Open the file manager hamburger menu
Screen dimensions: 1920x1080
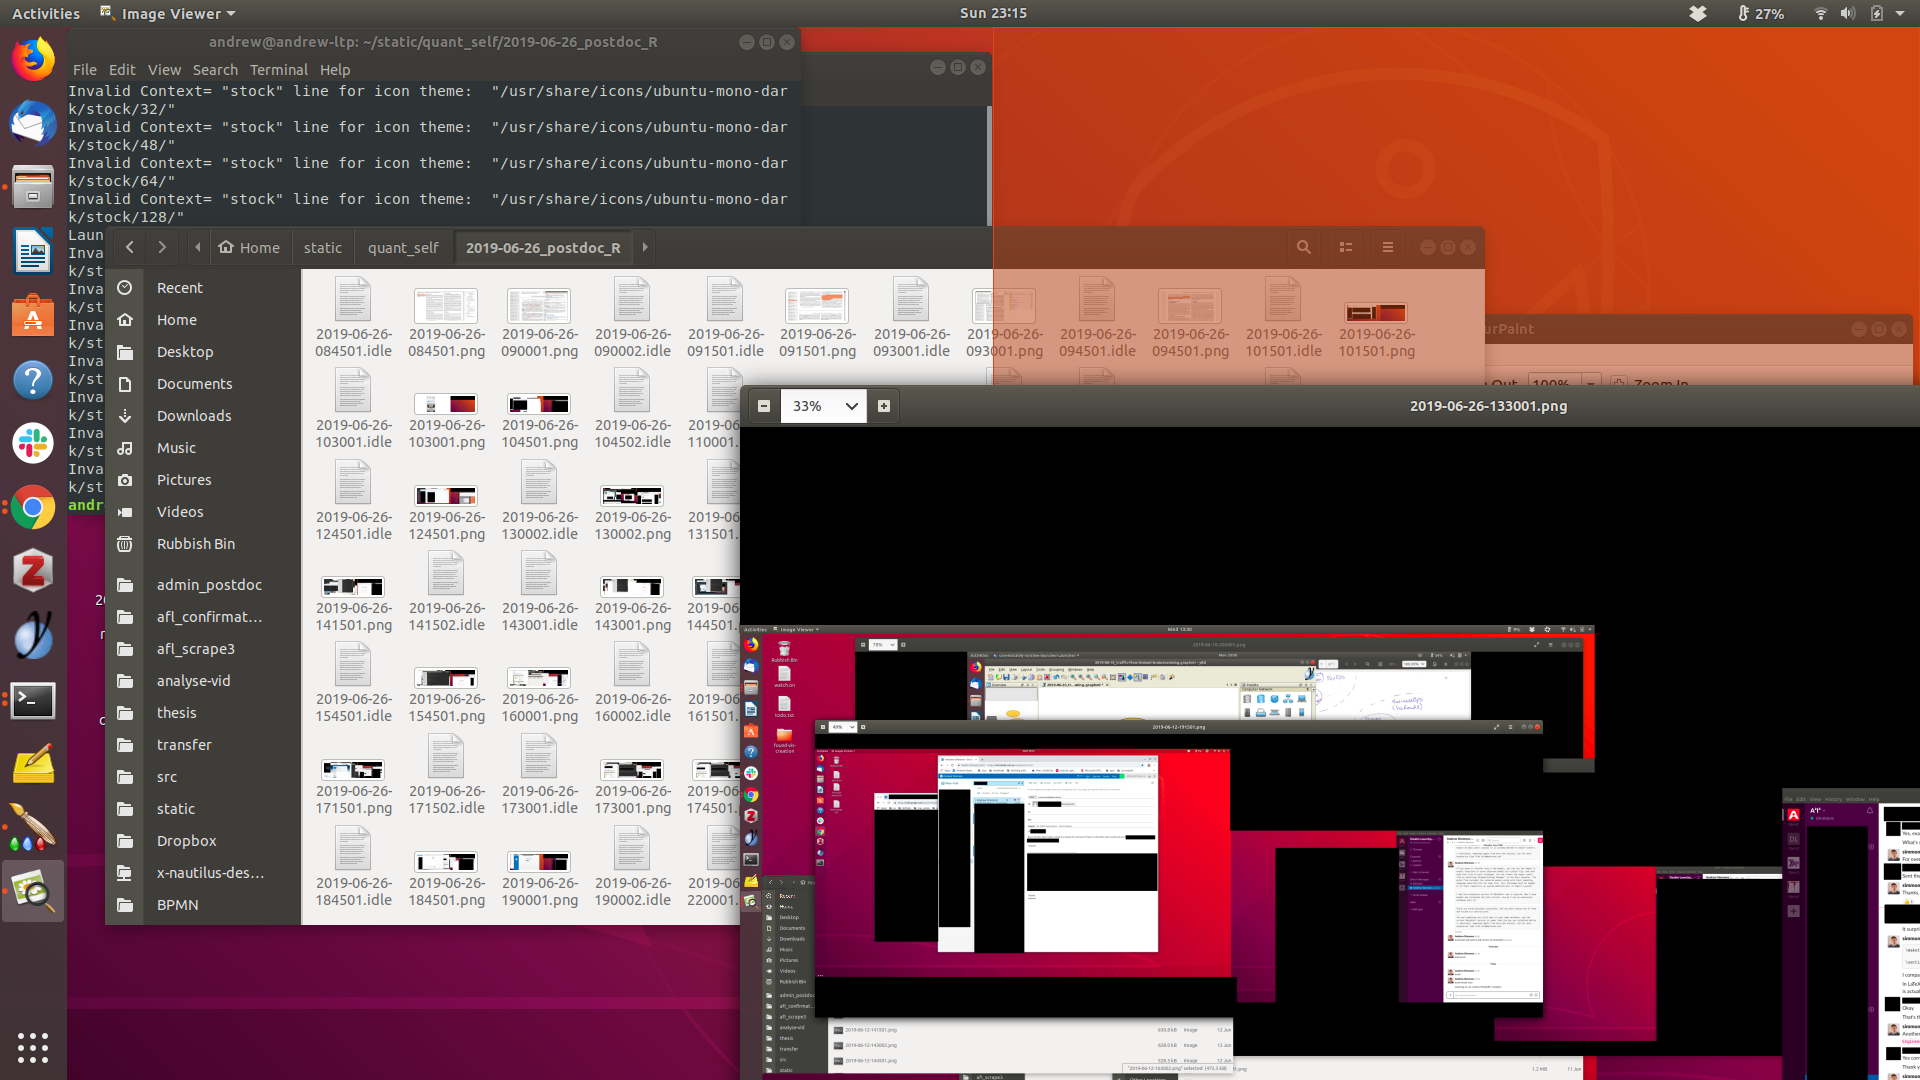[1387, 247]
